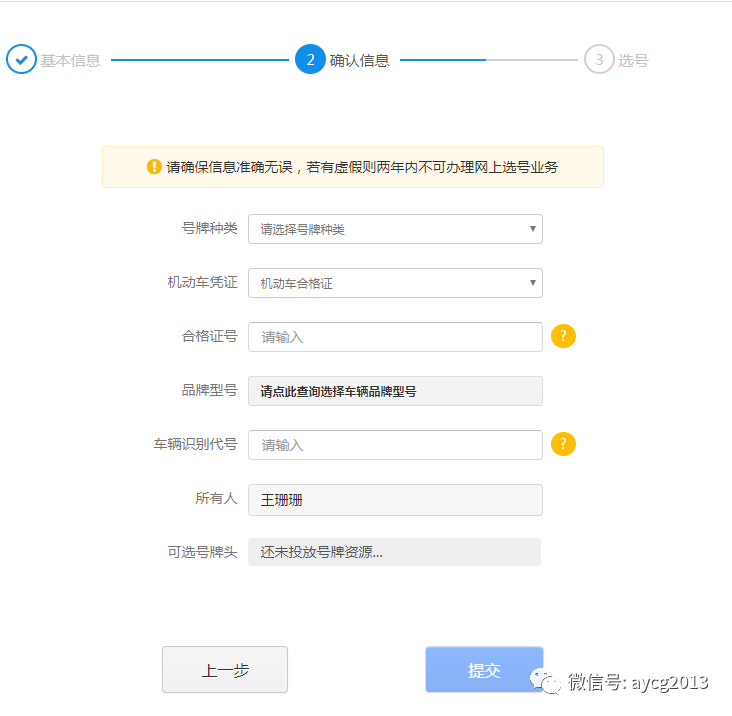Viewport: 732px width, 716px height.
Task: Select the 选号 step label
Action: tap(633, 60)
